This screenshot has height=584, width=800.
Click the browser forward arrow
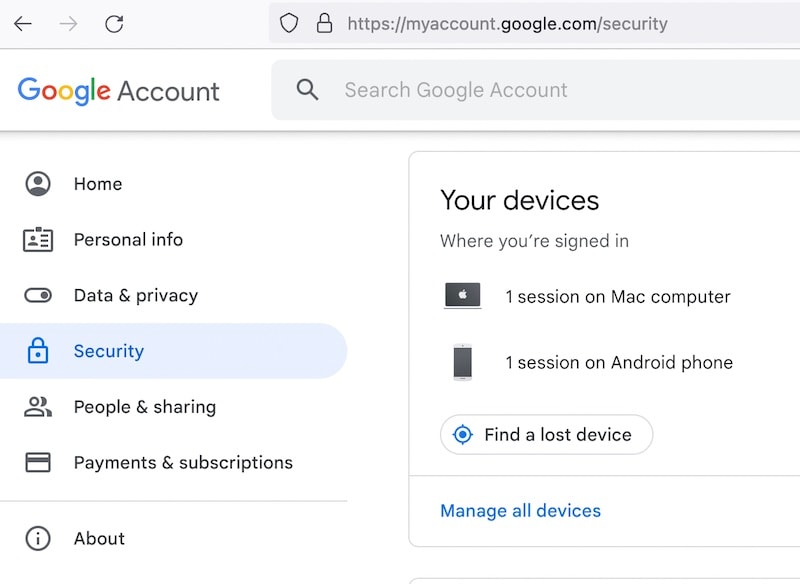pos(69,23)
